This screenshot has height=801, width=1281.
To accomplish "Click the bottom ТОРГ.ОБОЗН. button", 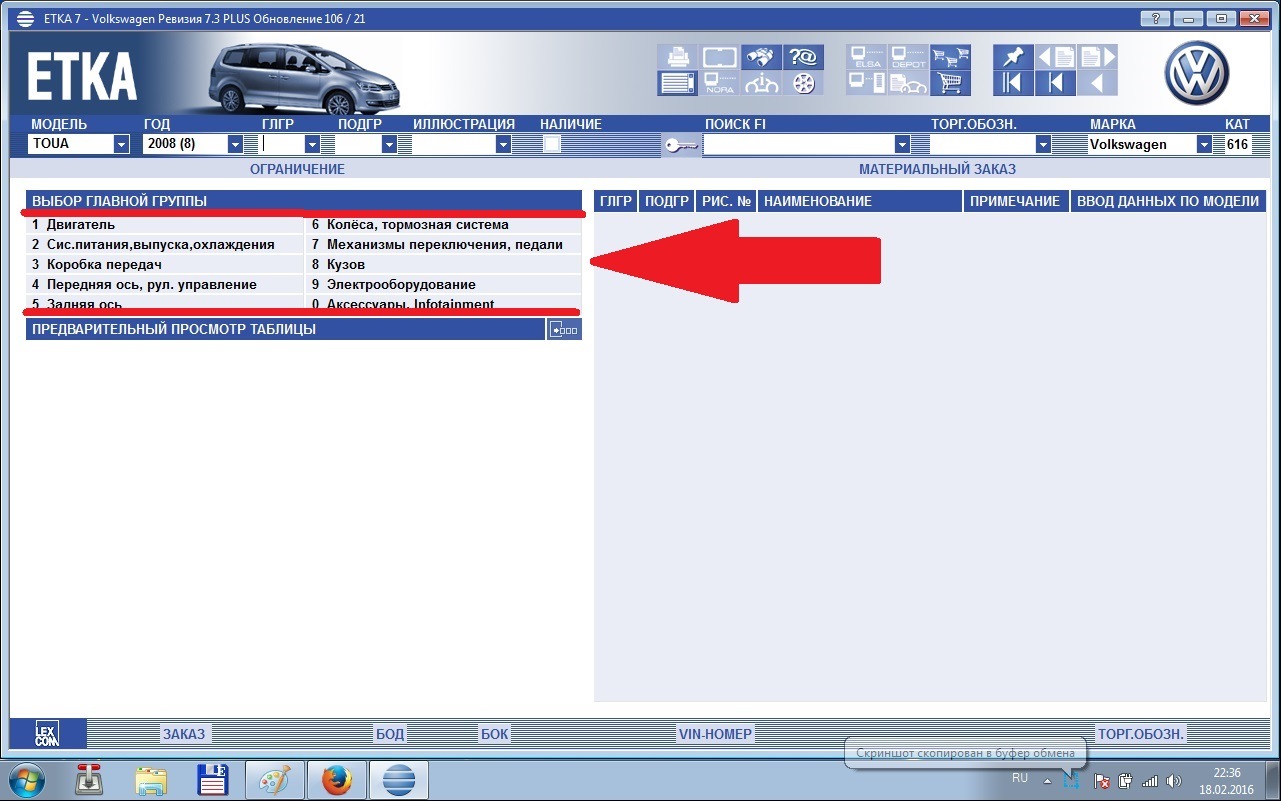I will [1141, 734].
